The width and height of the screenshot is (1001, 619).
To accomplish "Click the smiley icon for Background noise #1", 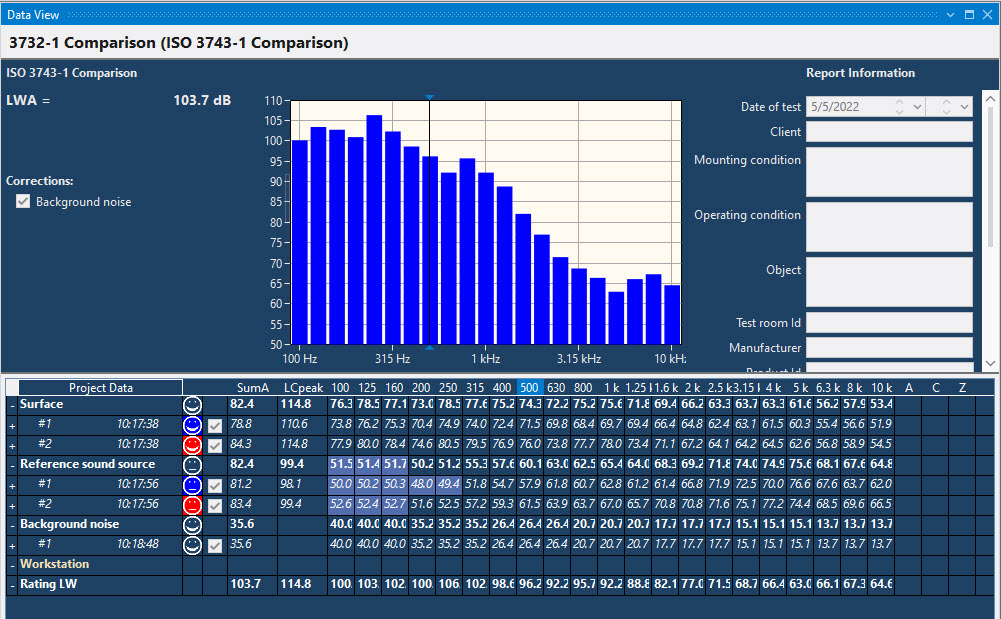I will click(x=192, y=545).
